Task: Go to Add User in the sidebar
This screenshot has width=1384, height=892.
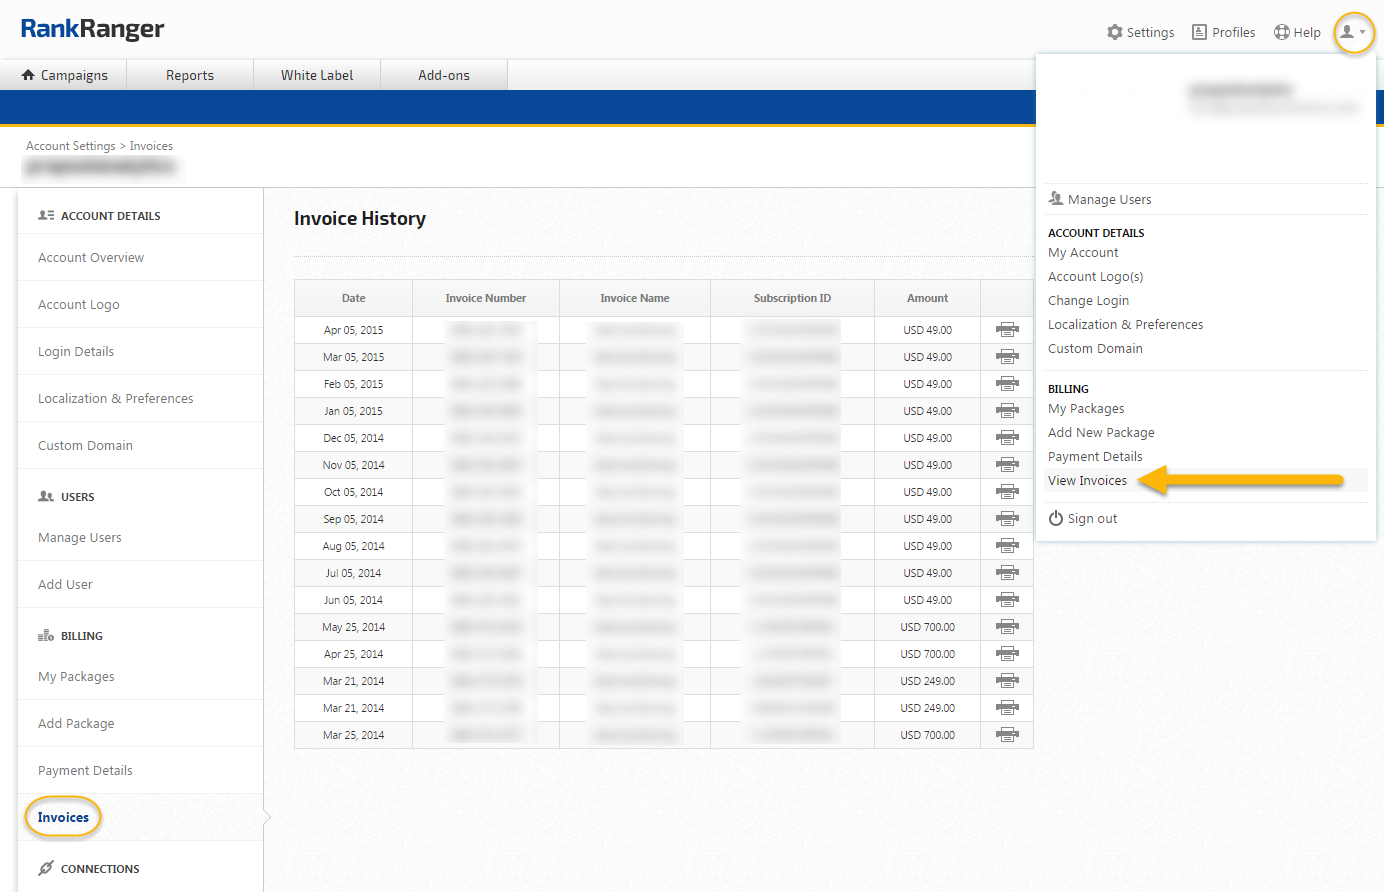Action: [65, 585]
